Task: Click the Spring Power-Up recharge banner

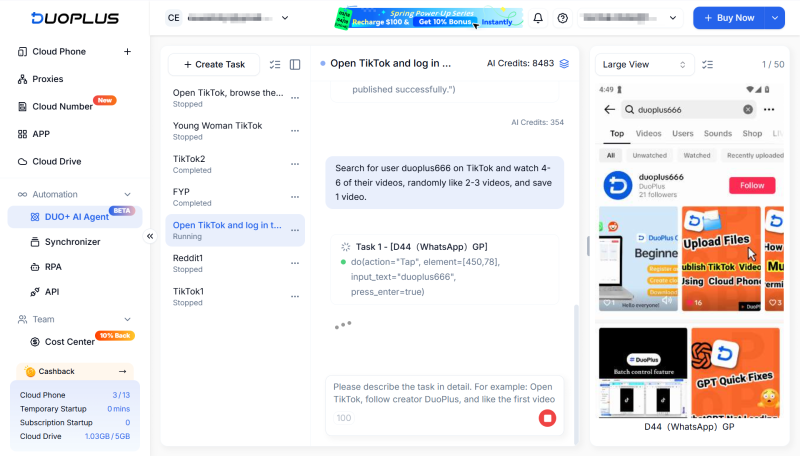Action: coord(429,18)
